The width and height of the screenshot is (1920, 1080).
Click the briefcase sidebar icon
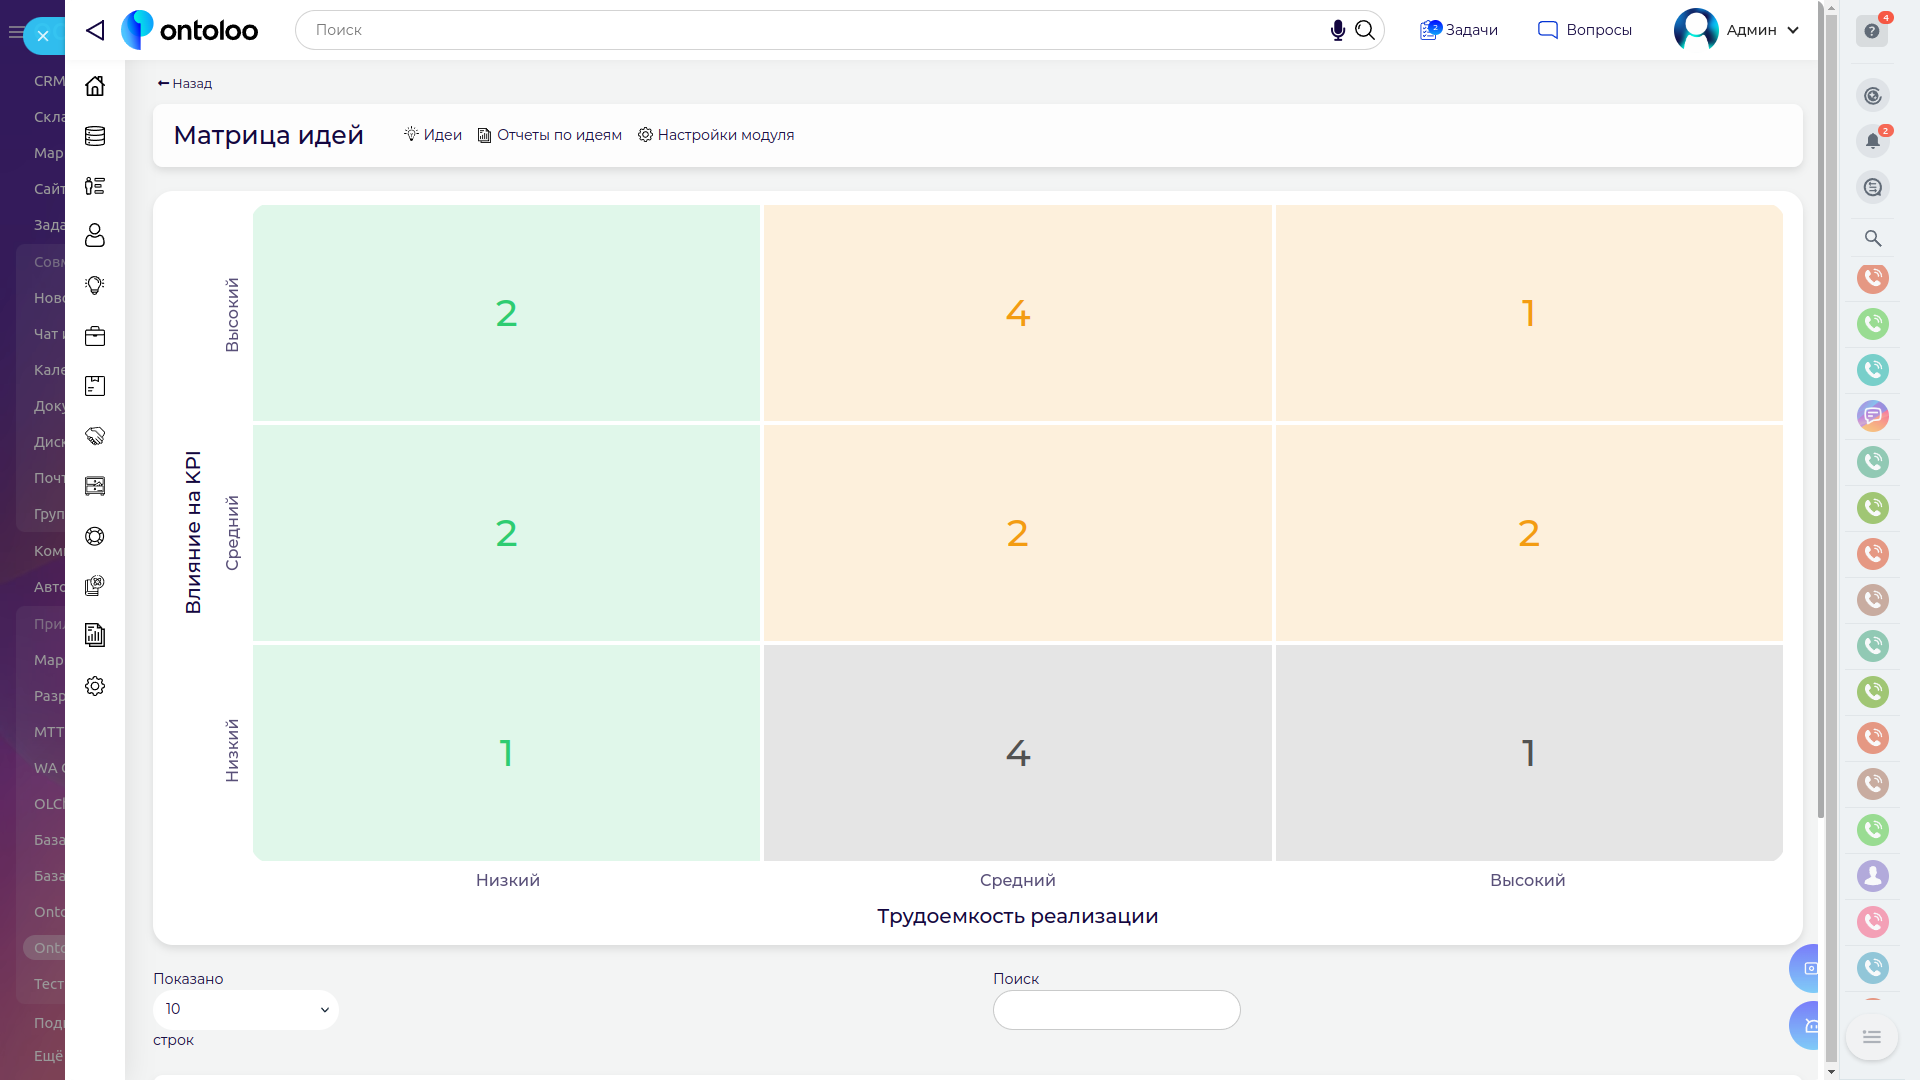(95, 336)
